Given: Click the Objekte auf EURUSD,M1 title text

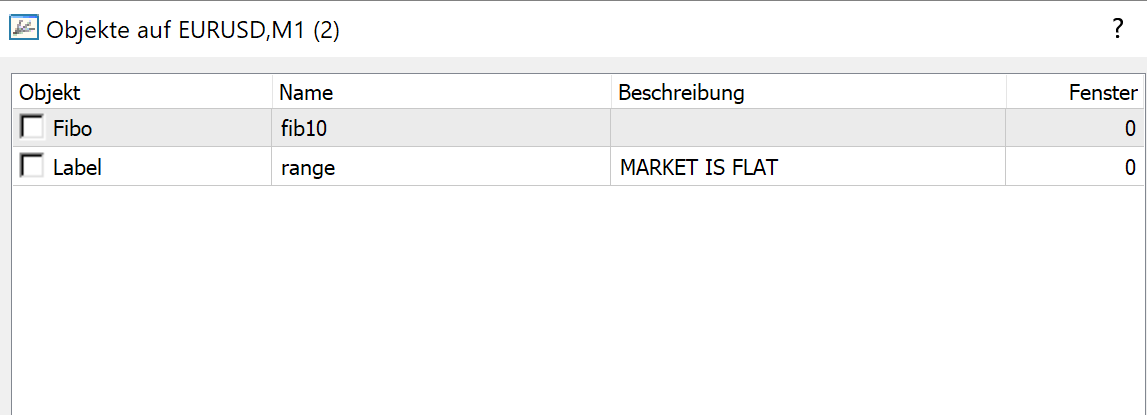Looking at the screenshot, I should pos(192,30).
